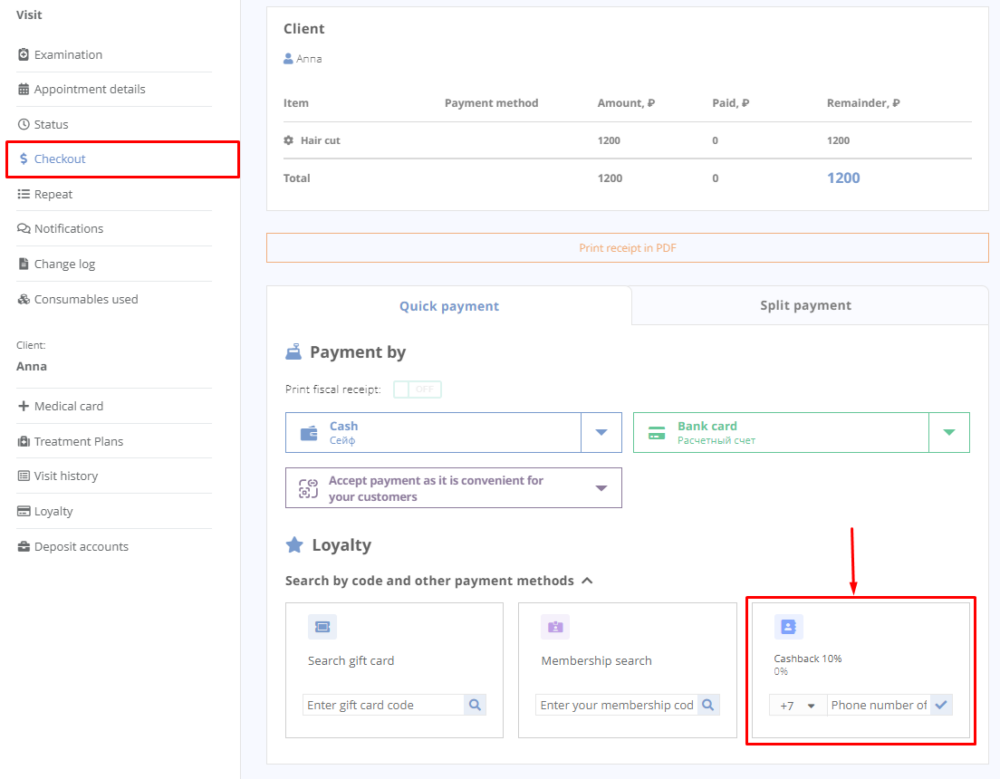Open the Bank card dropdown arrow

[x=949, y=433]
